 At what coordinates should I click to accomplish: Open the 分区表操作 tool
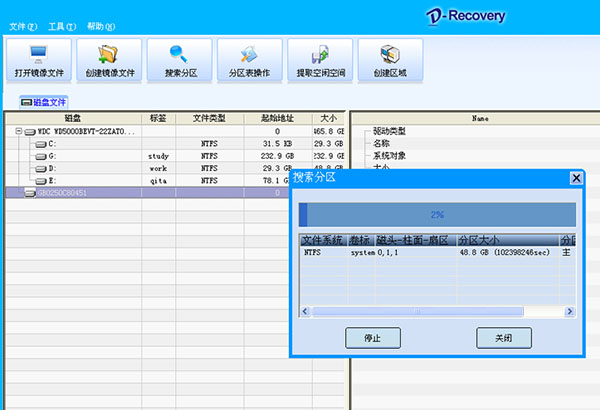click(x=249, y=60)
